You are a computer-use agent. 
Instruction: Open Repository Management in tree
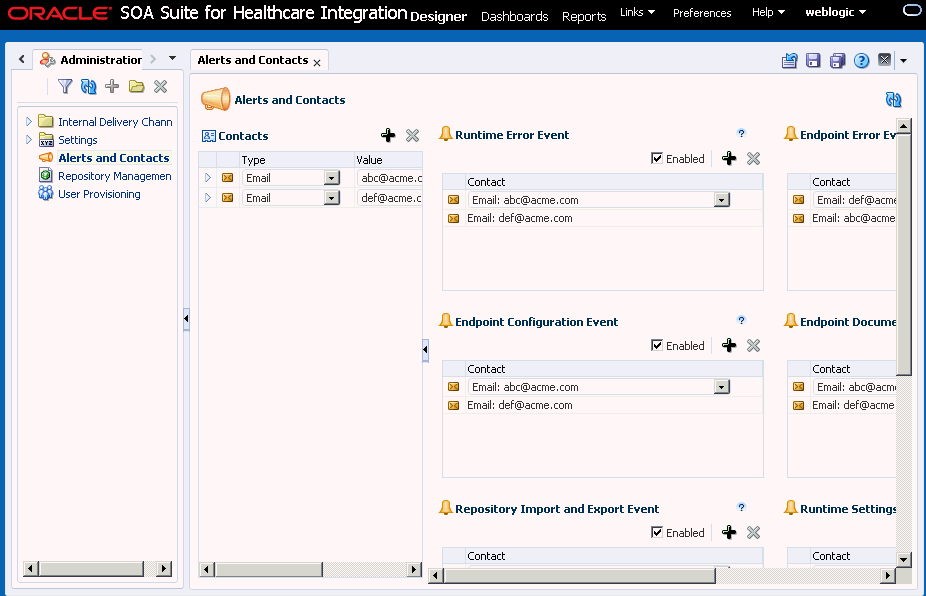(115, 176)
